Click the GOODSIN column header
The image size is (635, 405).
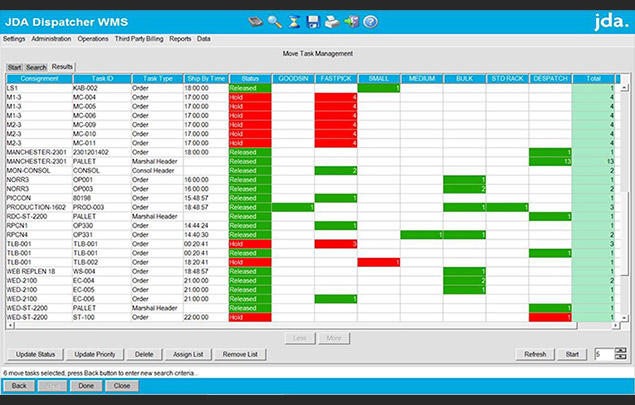click(293, 79)
